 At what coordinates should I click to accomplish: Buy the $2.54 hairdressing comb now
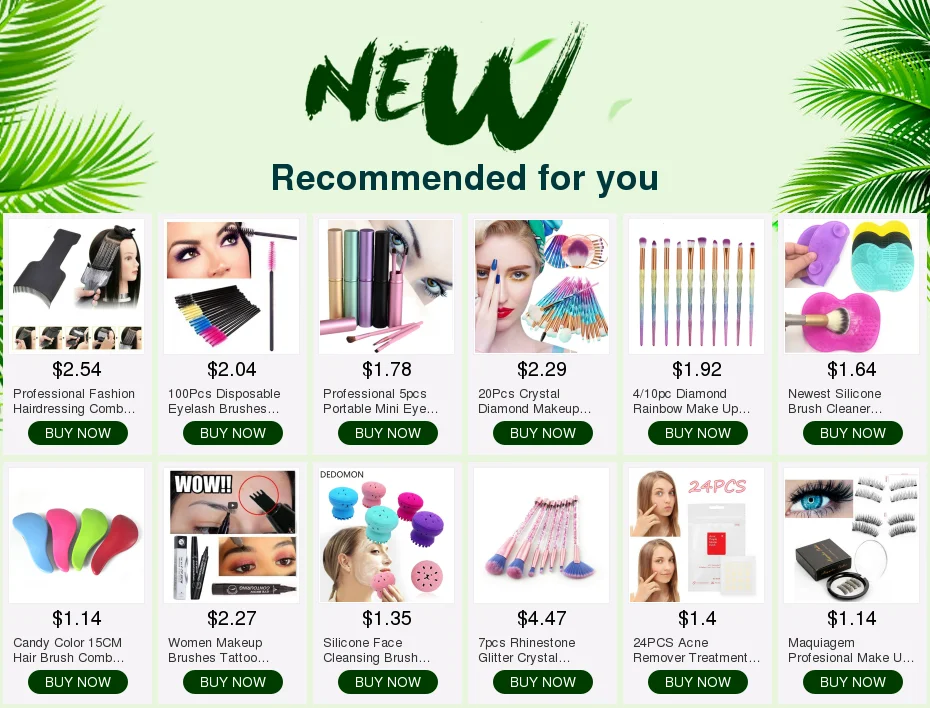[78, 433]
